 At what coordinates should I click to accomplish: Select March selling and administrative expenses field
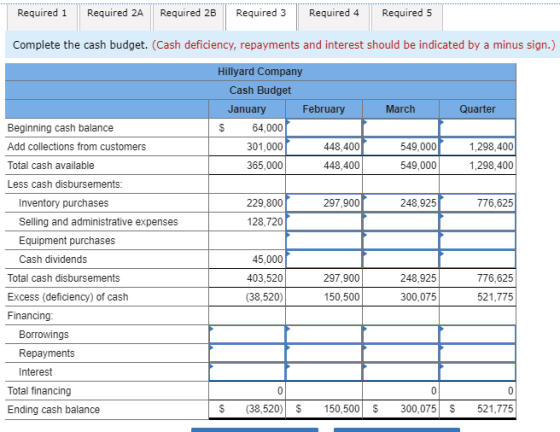tap(401, 222)
